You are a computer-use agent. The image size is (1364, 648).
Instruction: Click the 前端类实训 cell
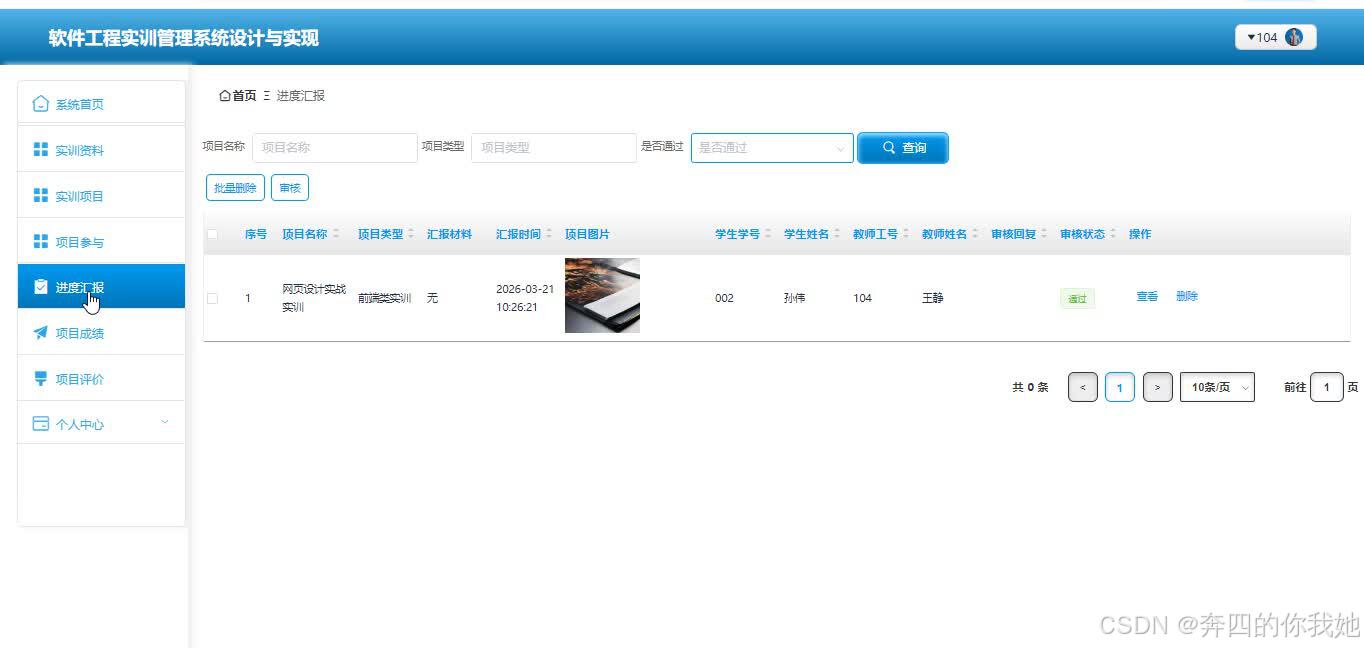coord(385,298)
